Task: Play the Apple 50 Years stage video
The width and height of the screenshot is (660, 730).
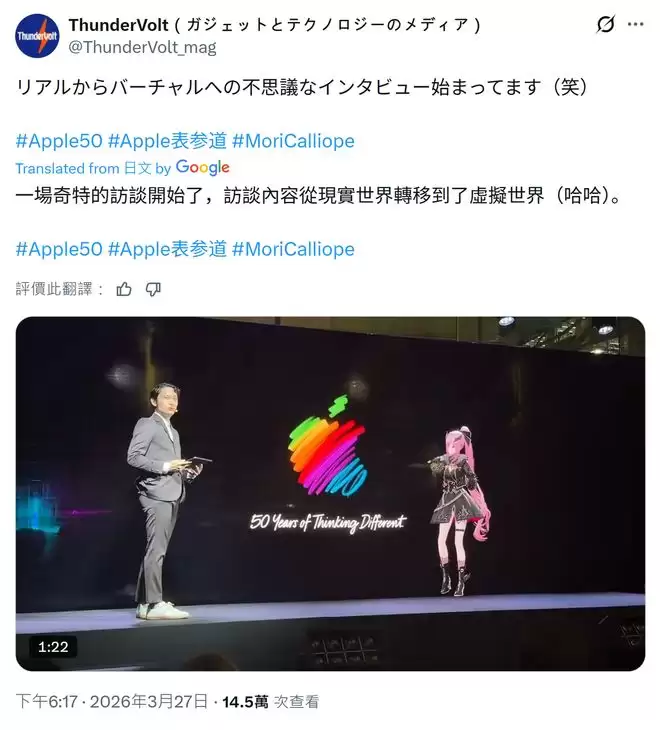Action: (x=330, y=493)
